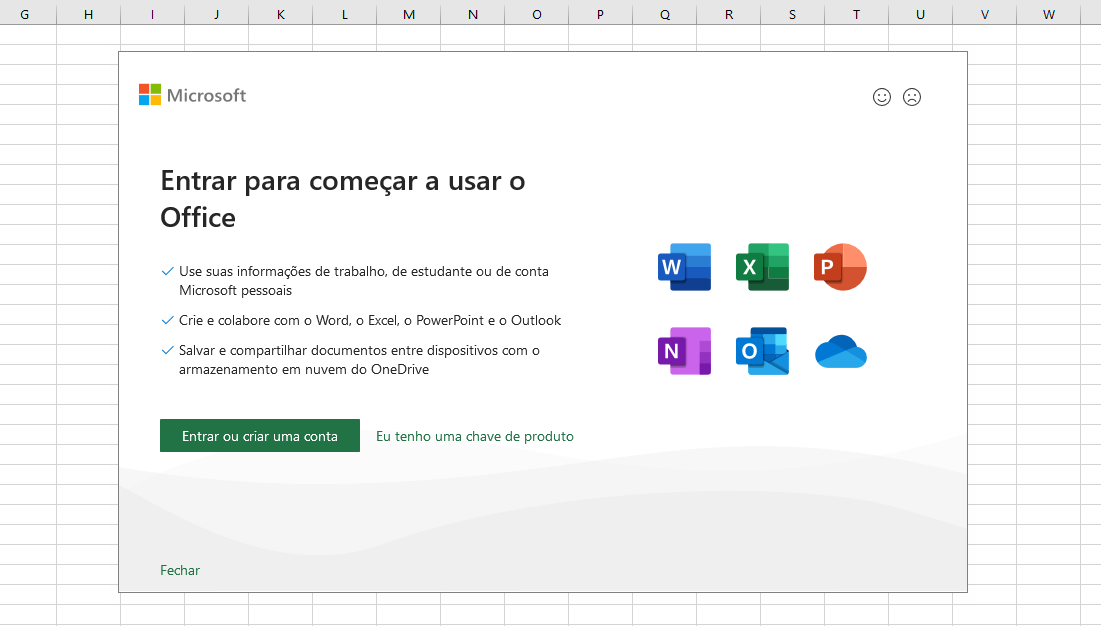The image size is (1101, 626).
Task: Click the Outlook app icon
Action: 763,351
